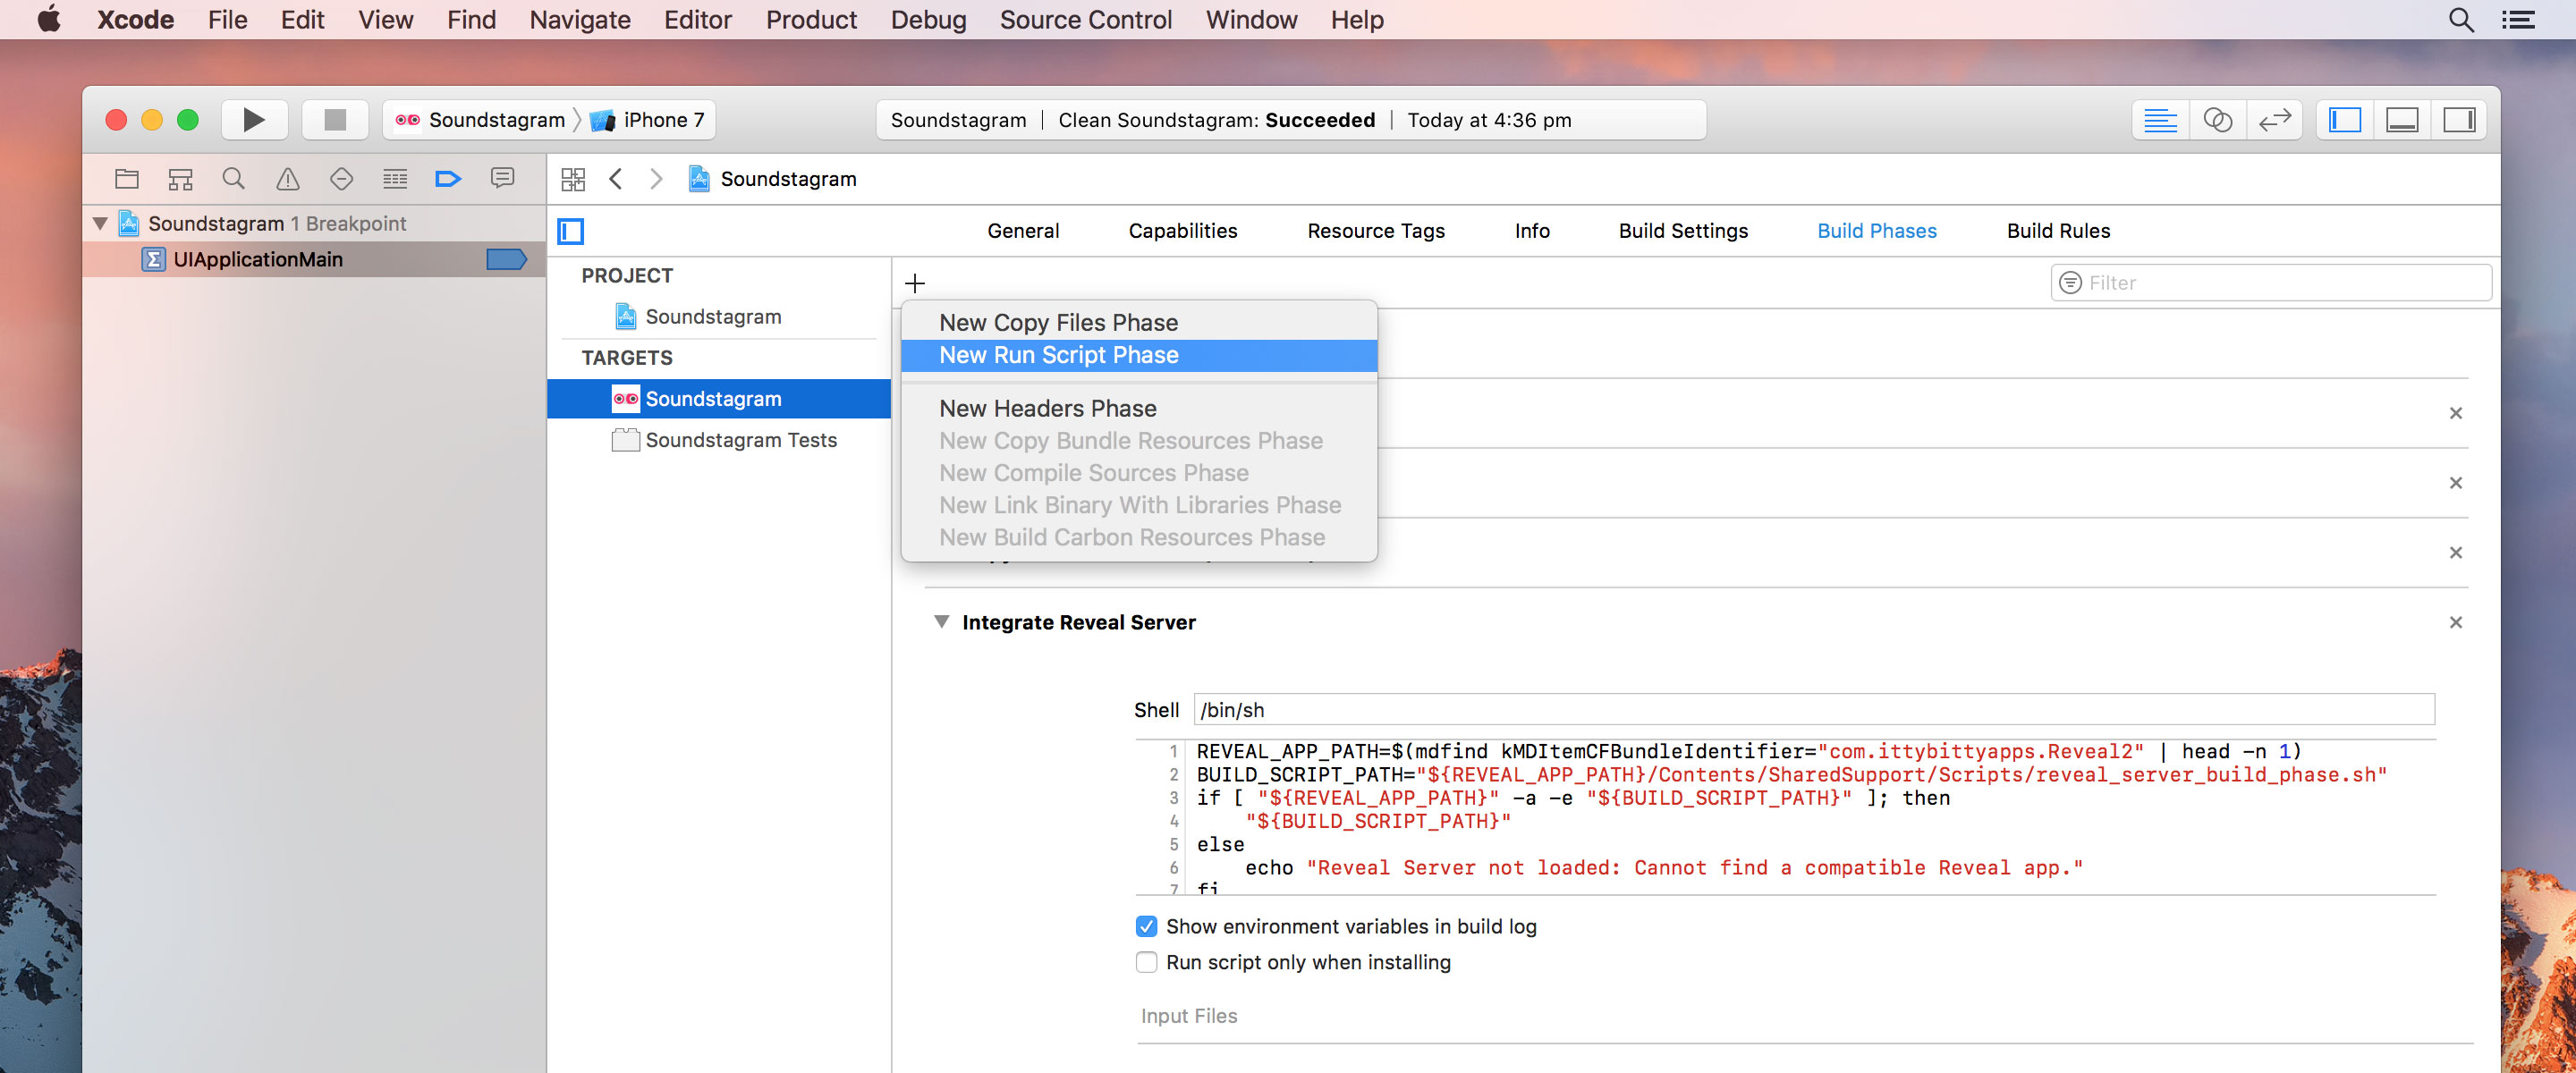This screenshot has width=2576, height=1073.
Task: Toggle the Debug area visibility
Action: tap(2402, 120)
